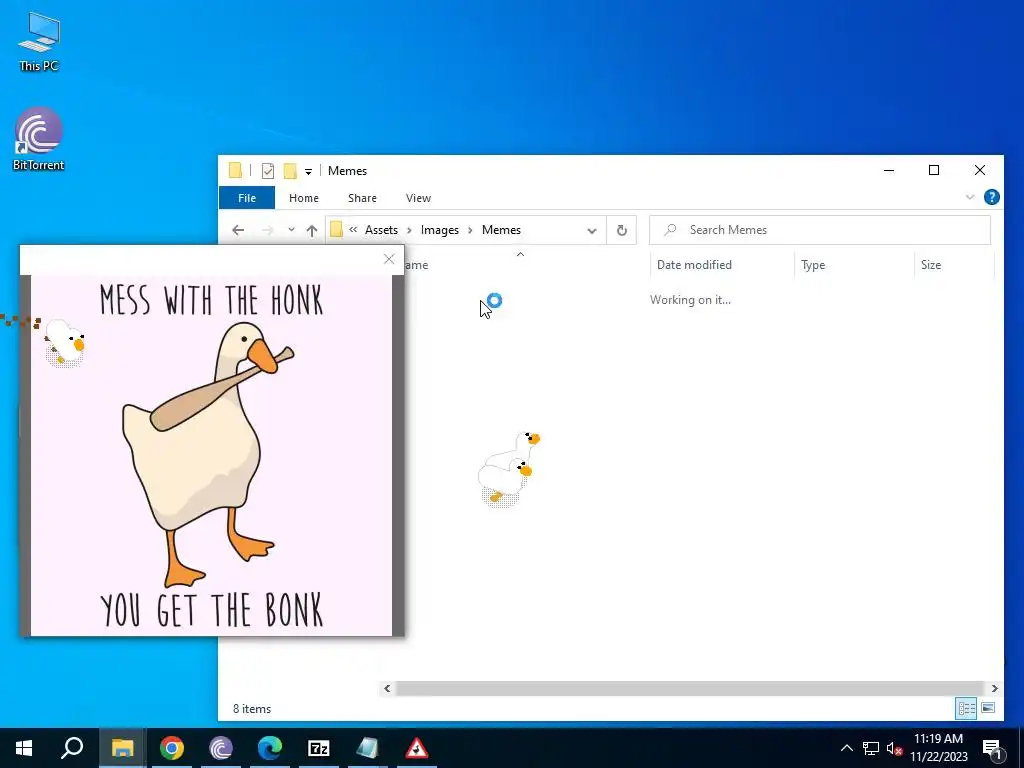Screen dimensions: 1024x768
Task: Open the File ribbon tab
Action: coord(247,198)
